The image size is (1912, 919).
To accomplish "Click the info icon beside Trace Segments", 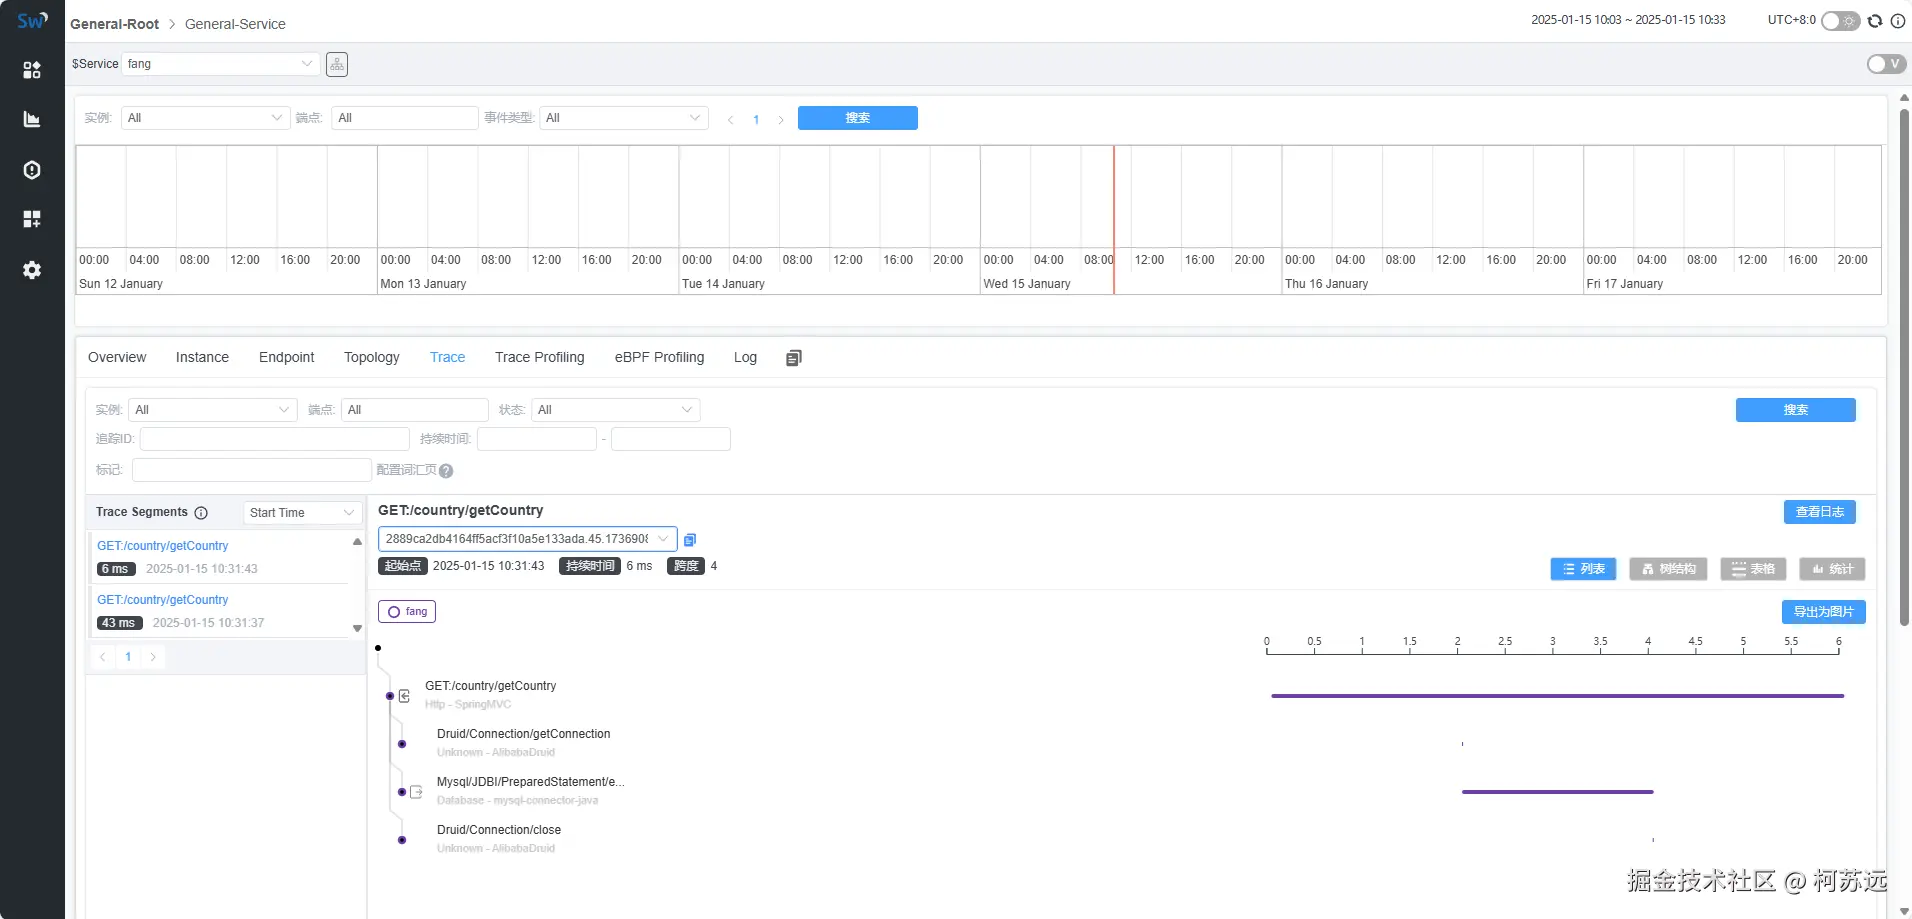I will [x=201, y=513].
